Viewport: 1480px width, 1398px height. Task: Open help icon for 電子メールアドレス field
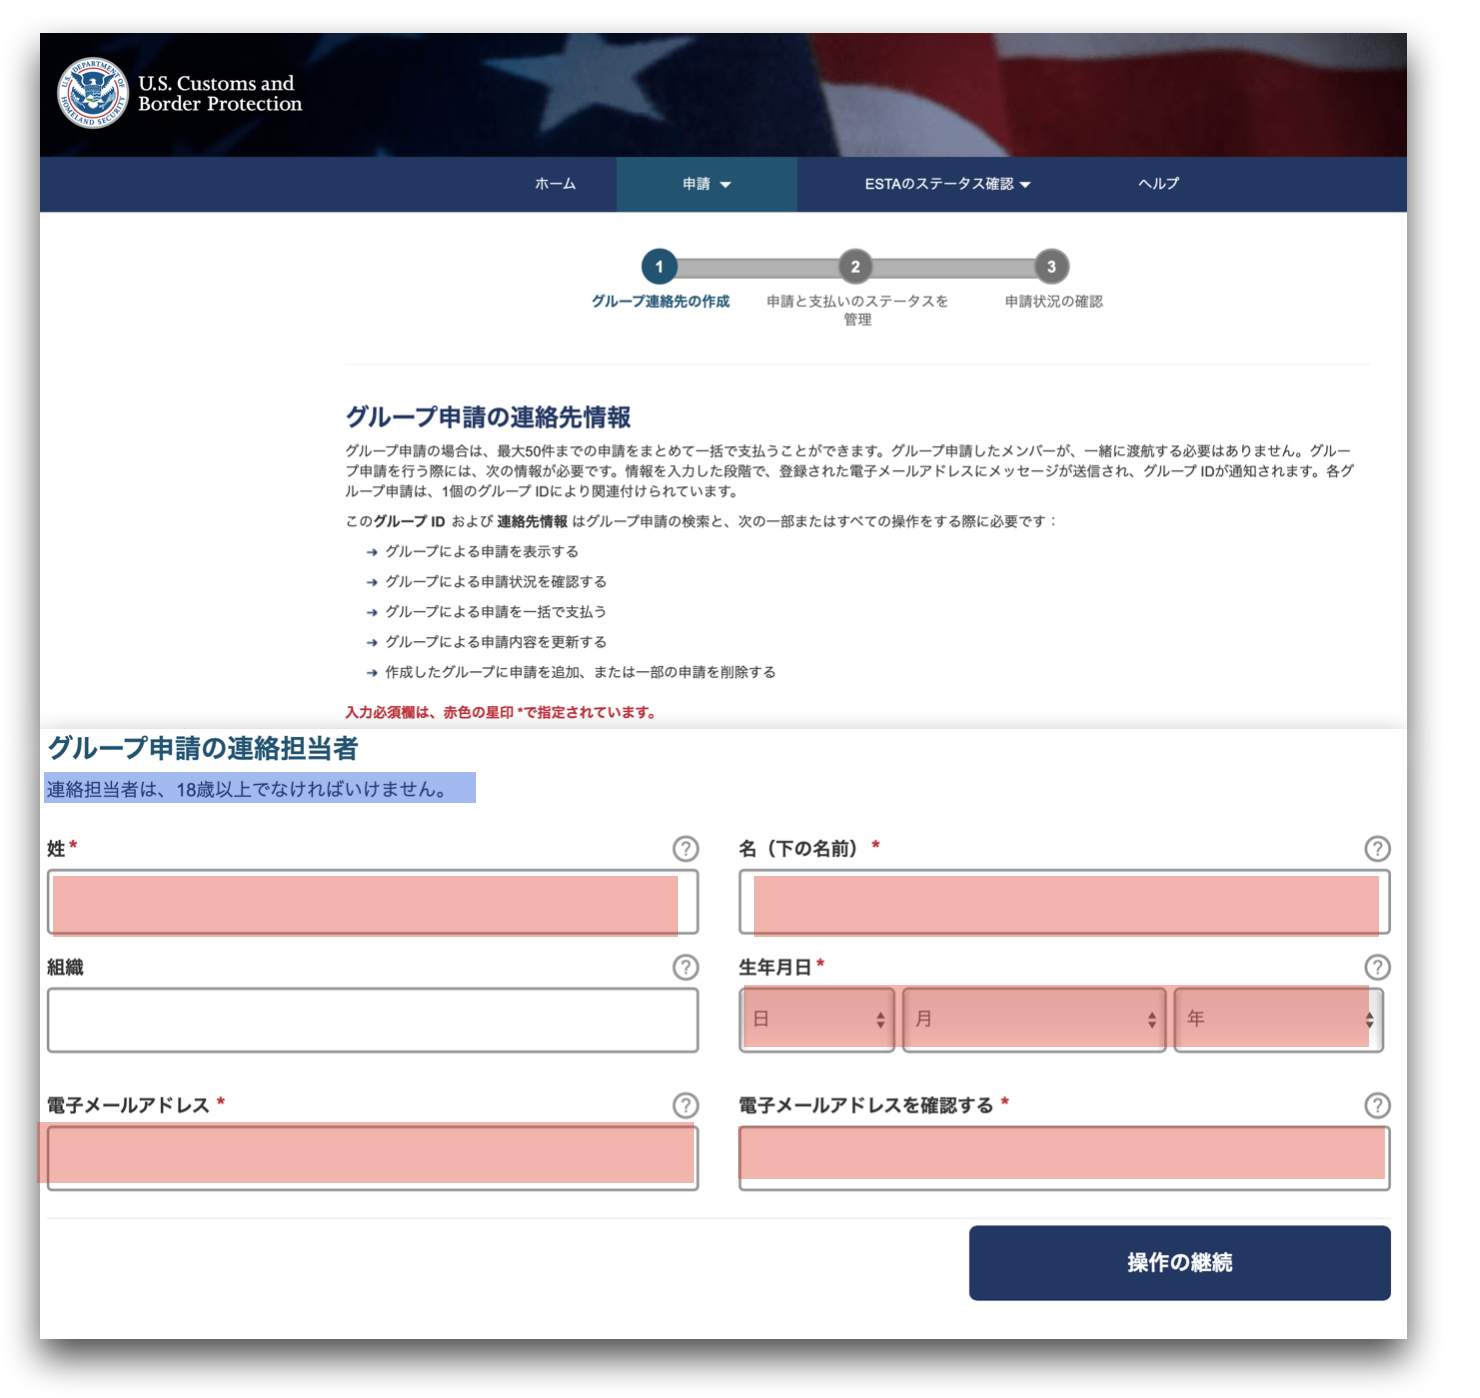click(685, 1105)
